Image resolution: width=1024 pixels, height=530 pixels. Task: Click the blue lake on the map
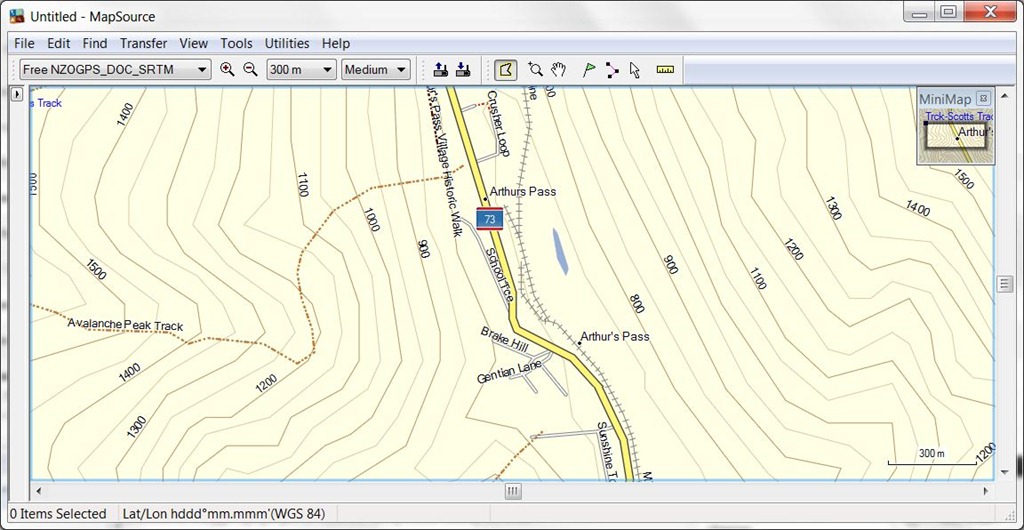pyautogui.click(x=560, y=251)
